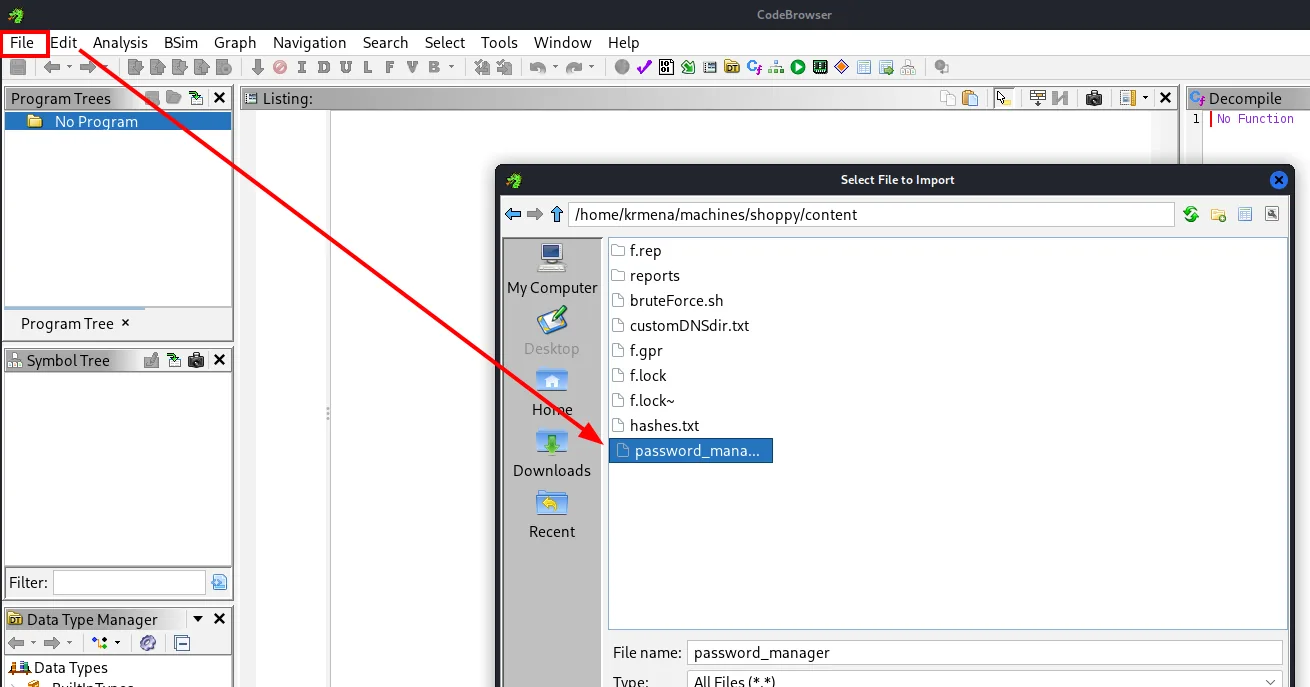Viewport: 1310px width, 687px height.
Task: Select the bruteForce.sh file
Action: point(667,301)
